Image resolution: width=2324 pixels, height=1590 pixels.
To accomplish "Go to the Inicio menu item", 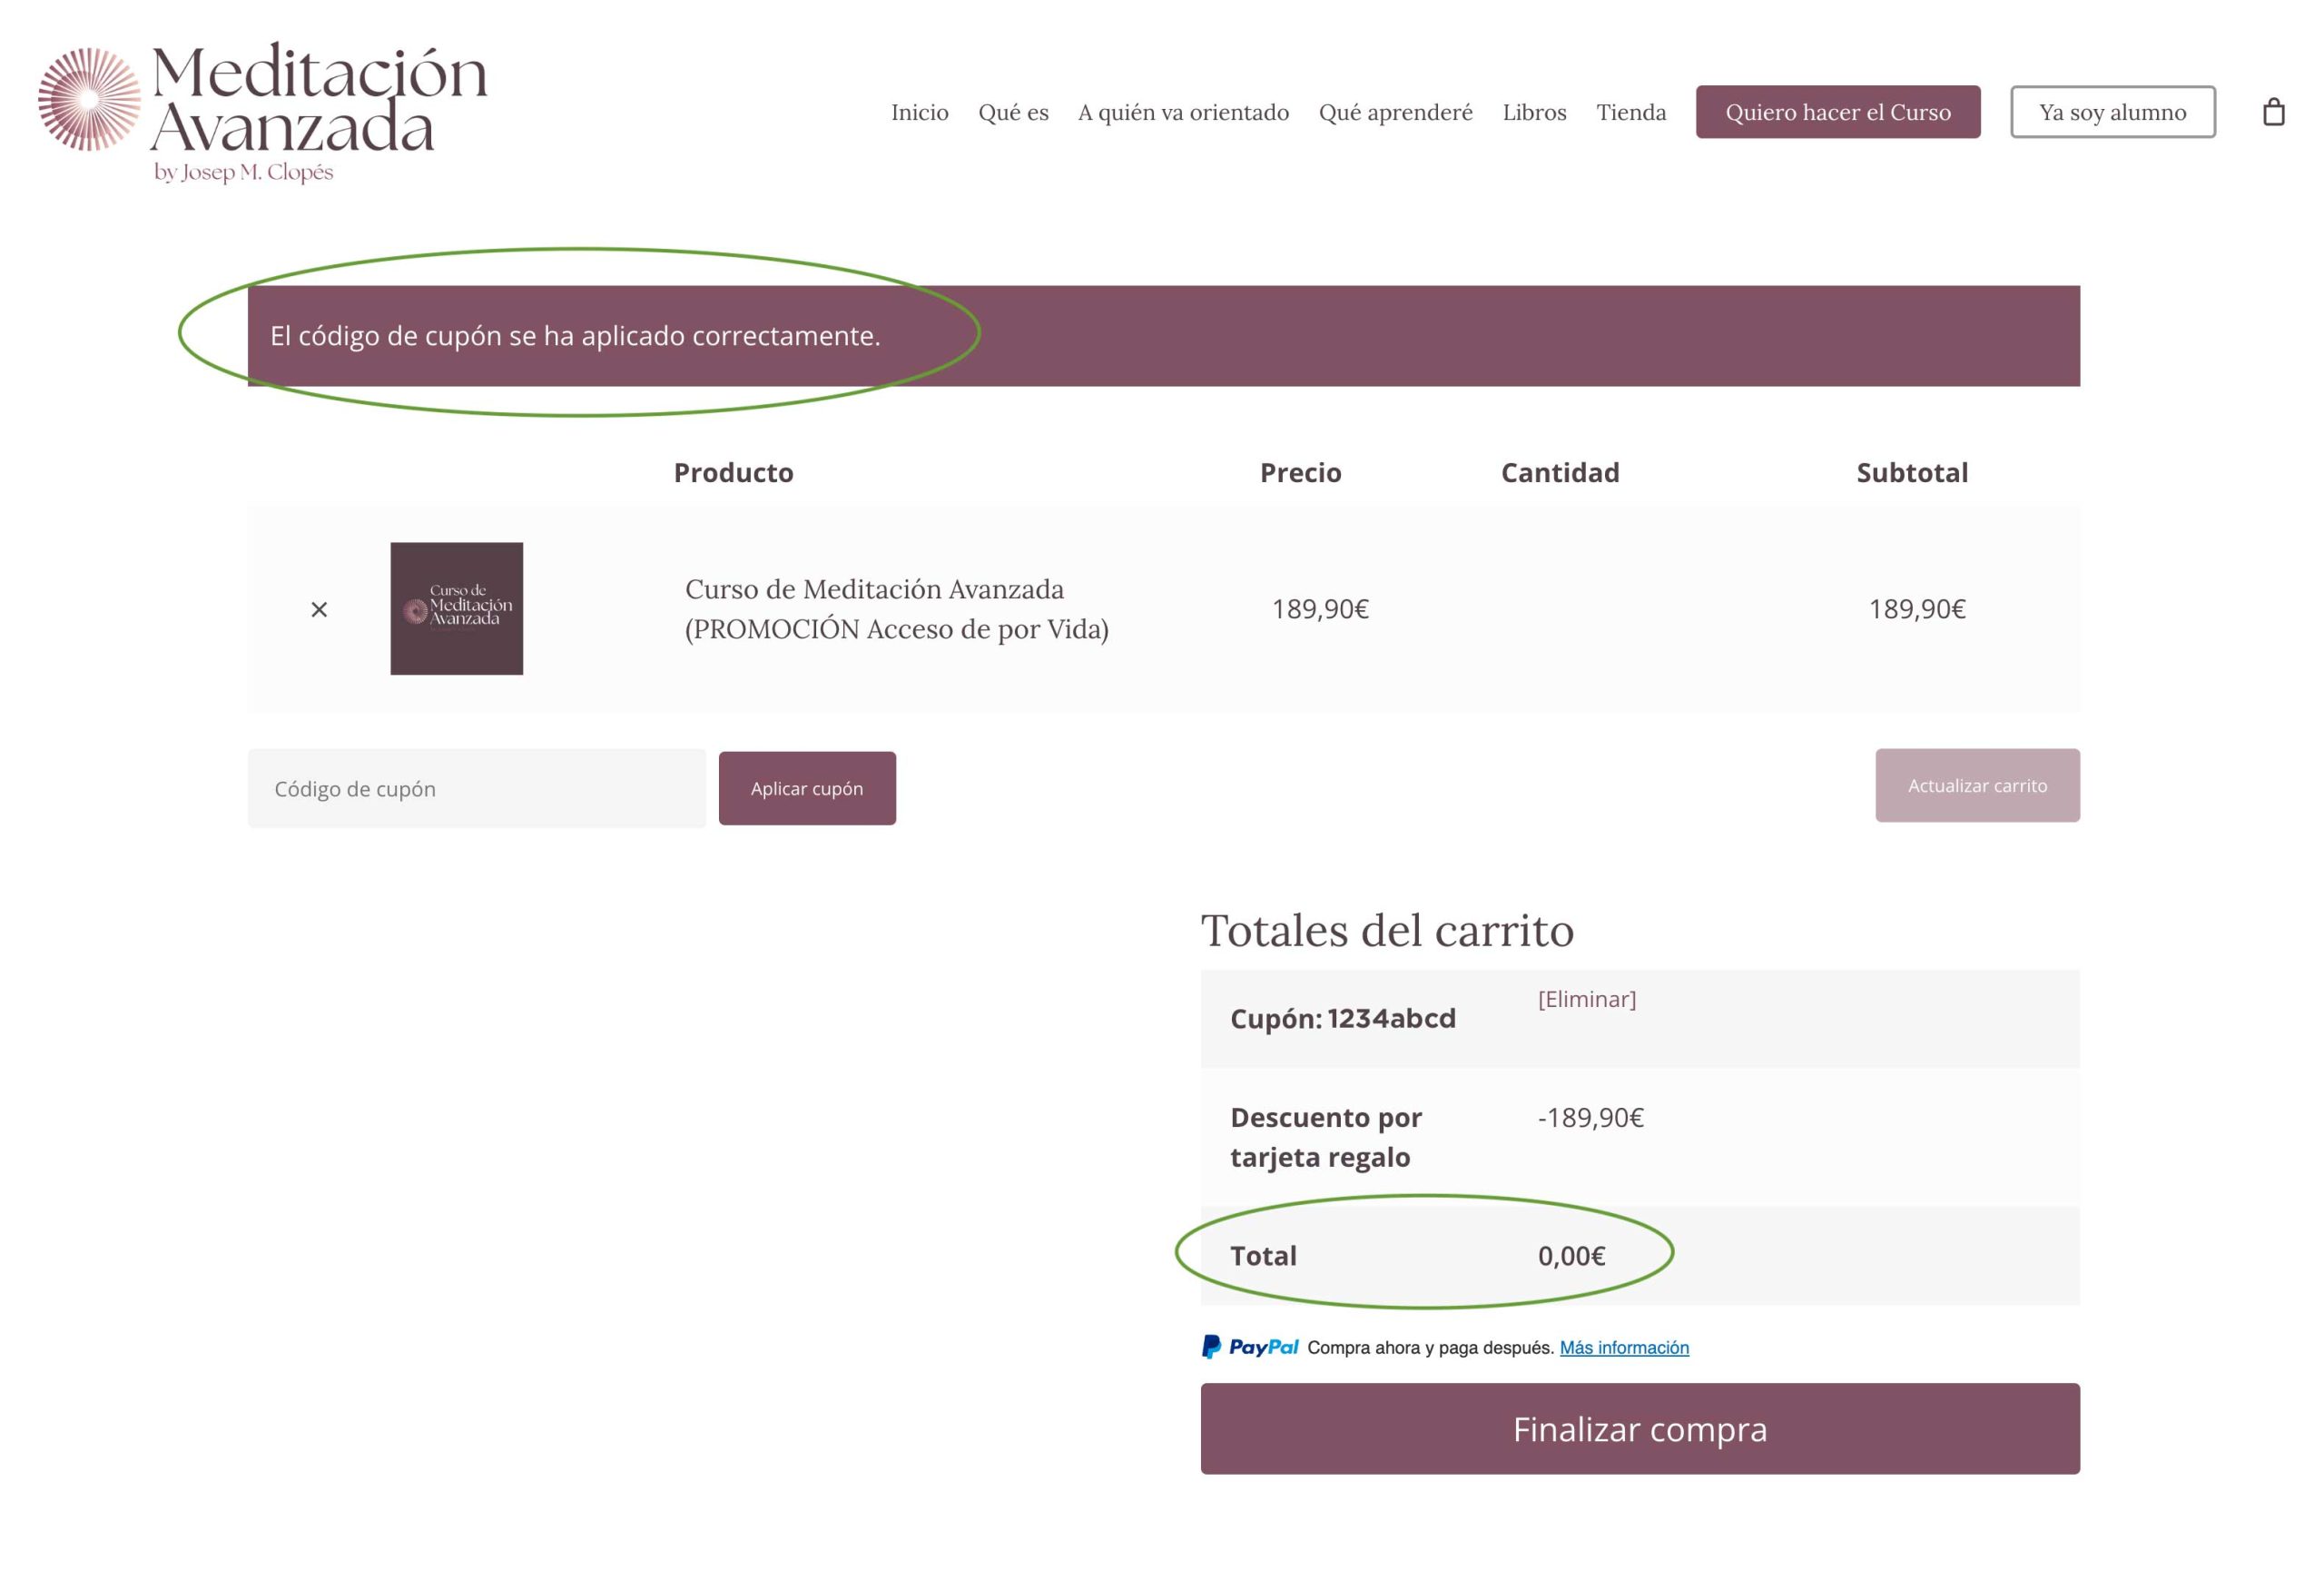I will tap(919, 112).
